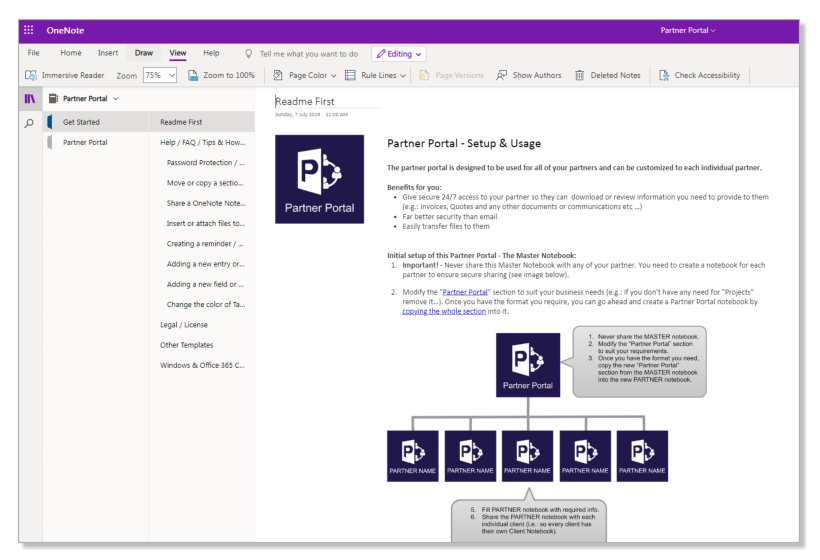Select the Get Started section

click(x=97, y=122)
